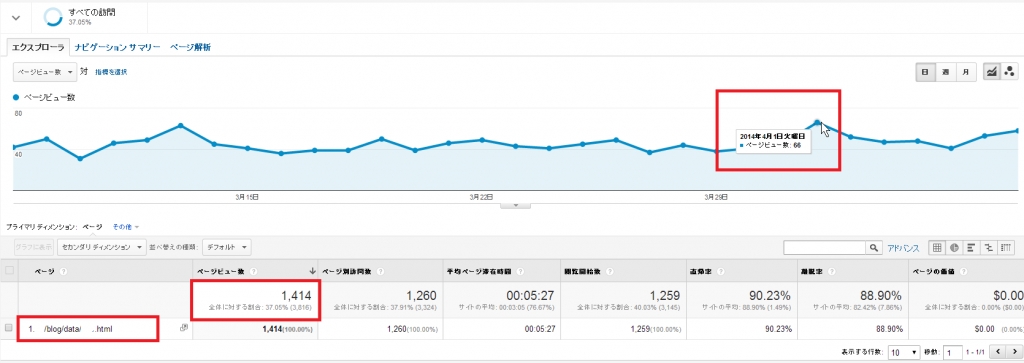
Task: Open the セカンダリ ディメンション dropdown
Action: [x=102, y=247]
